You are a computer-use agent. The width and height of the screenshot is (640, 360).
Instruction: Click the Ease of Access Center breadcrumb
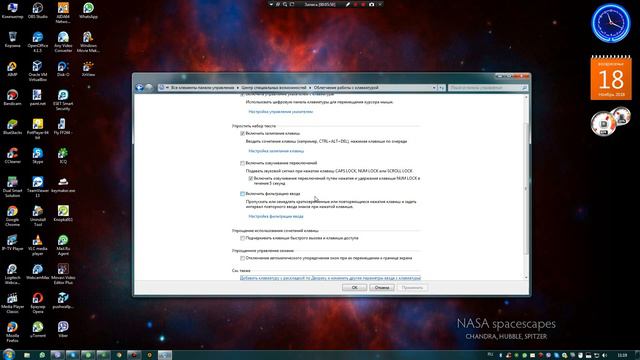click(273, 88)
